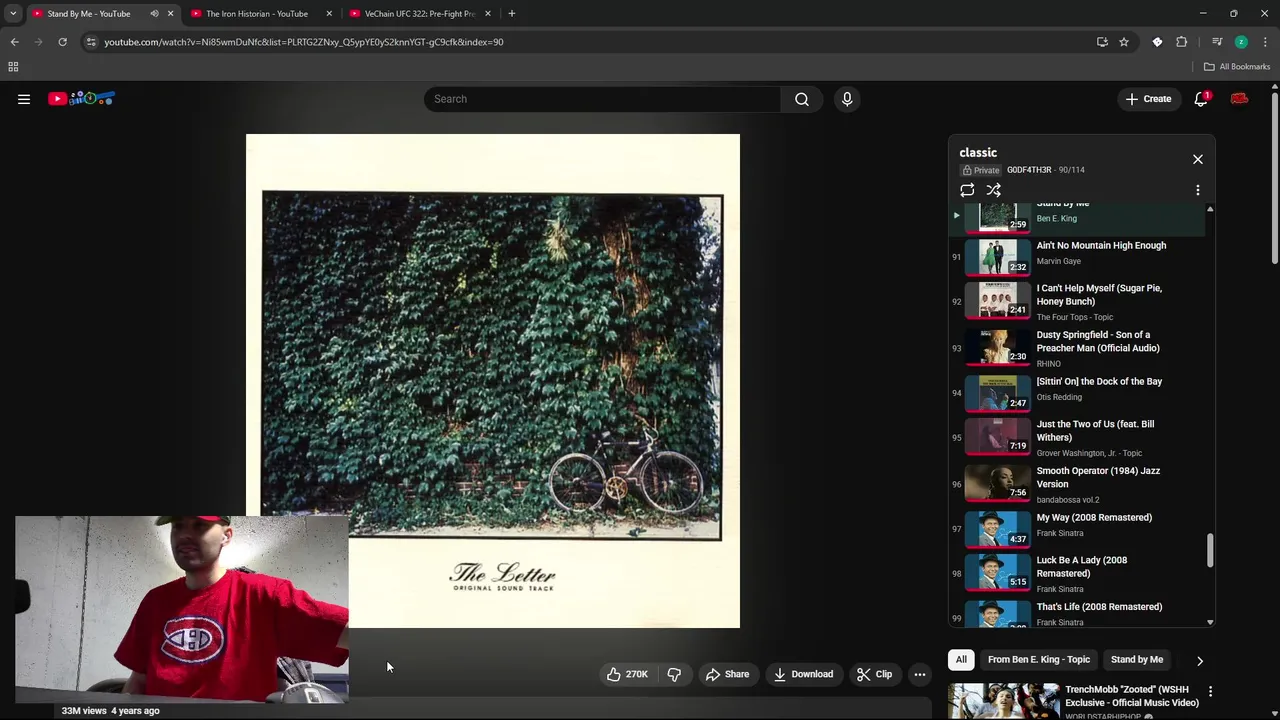This screenshot has width=1280, height=720.
Task: Open media controls icon in toolbar
Action: pos(1217,42)
